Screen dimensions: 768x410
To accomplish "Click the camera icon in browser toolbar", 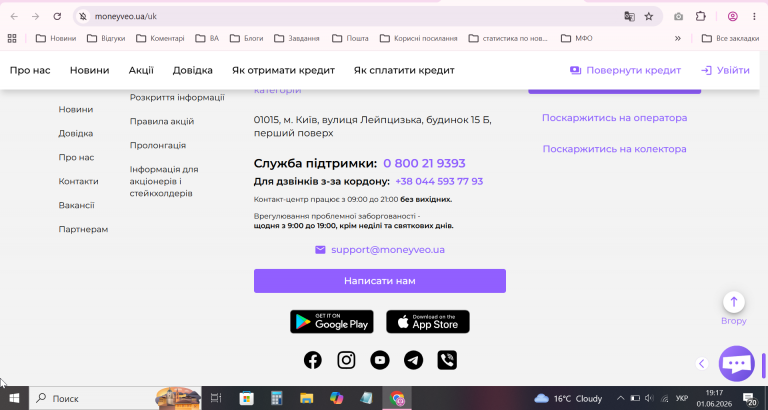I will tap(678, 16).
